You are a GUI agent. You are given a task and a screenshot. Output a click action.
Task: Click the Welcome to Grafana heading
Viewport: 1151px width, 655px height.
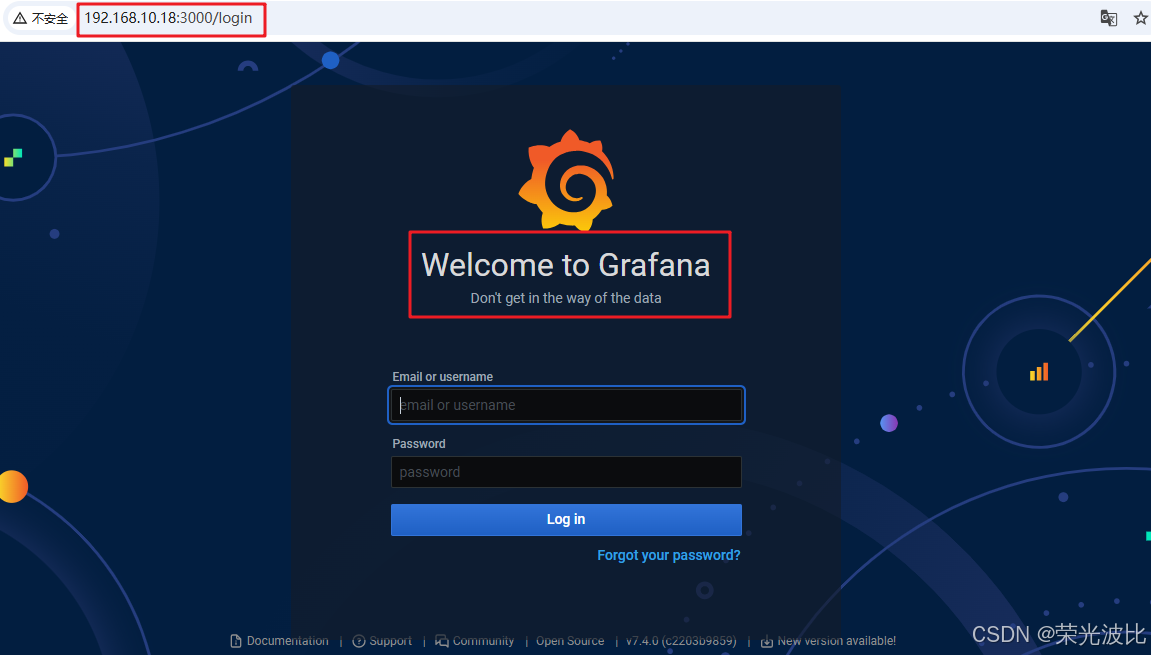point(566,265)
